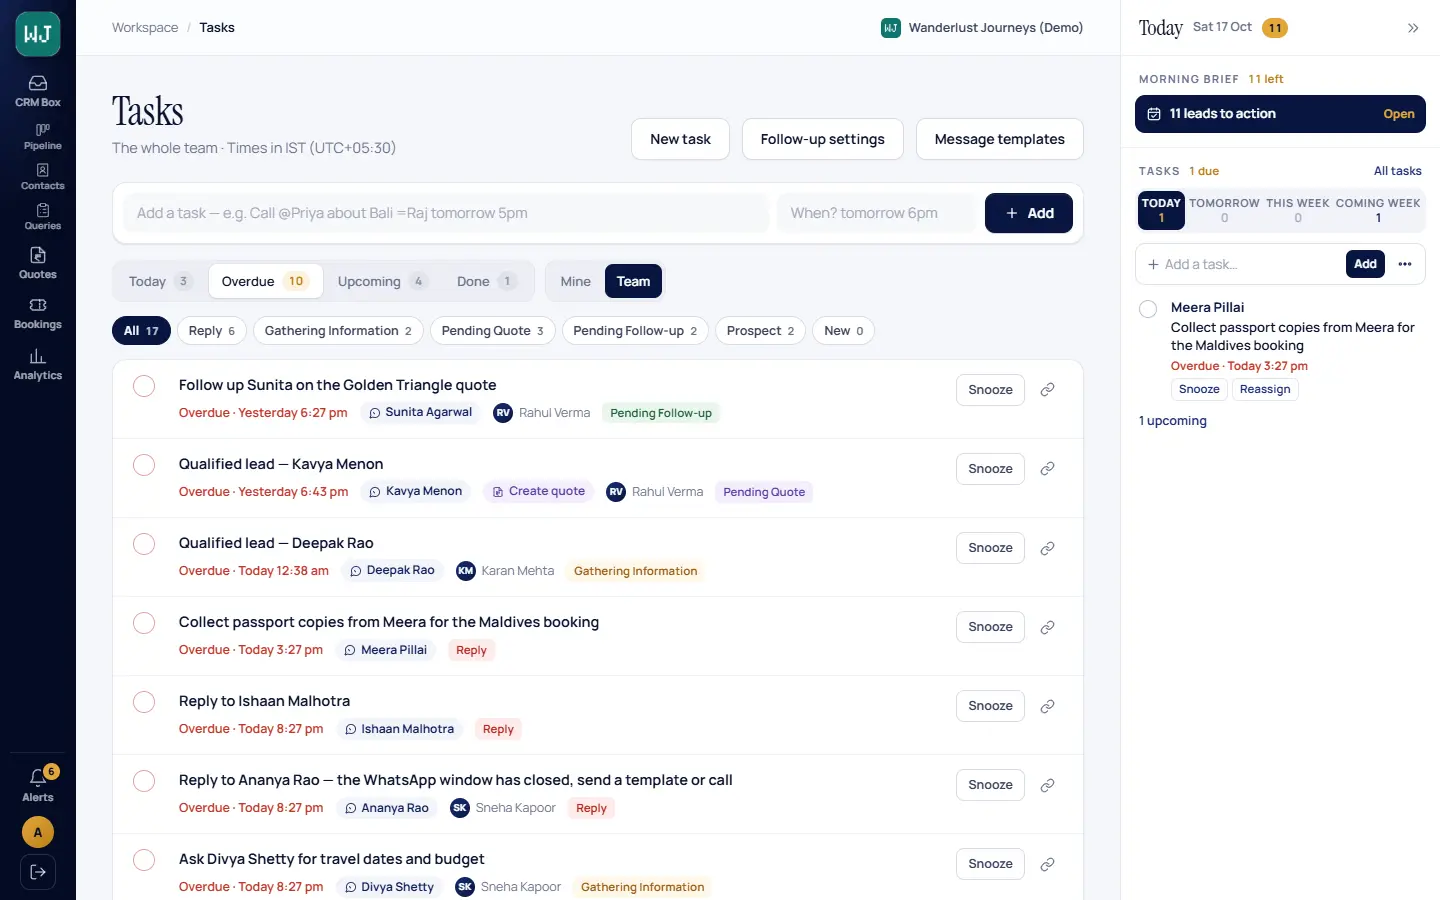The height and width of the screenshot is (900, 1440).
Task: Open Follow-up settings
Action: 822,139
